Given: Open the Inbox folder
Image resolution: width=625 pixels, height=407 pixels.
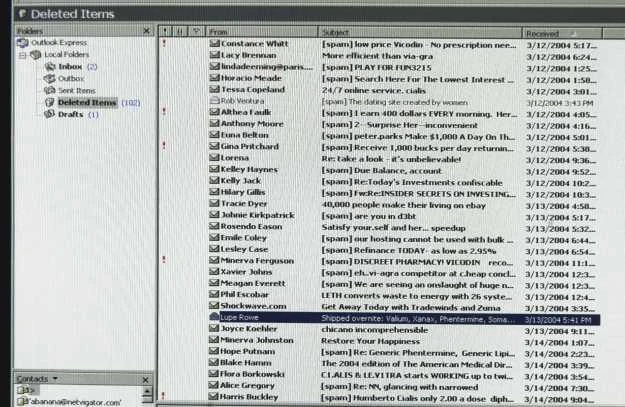Looking at the screenshot, I should (69, 66).
